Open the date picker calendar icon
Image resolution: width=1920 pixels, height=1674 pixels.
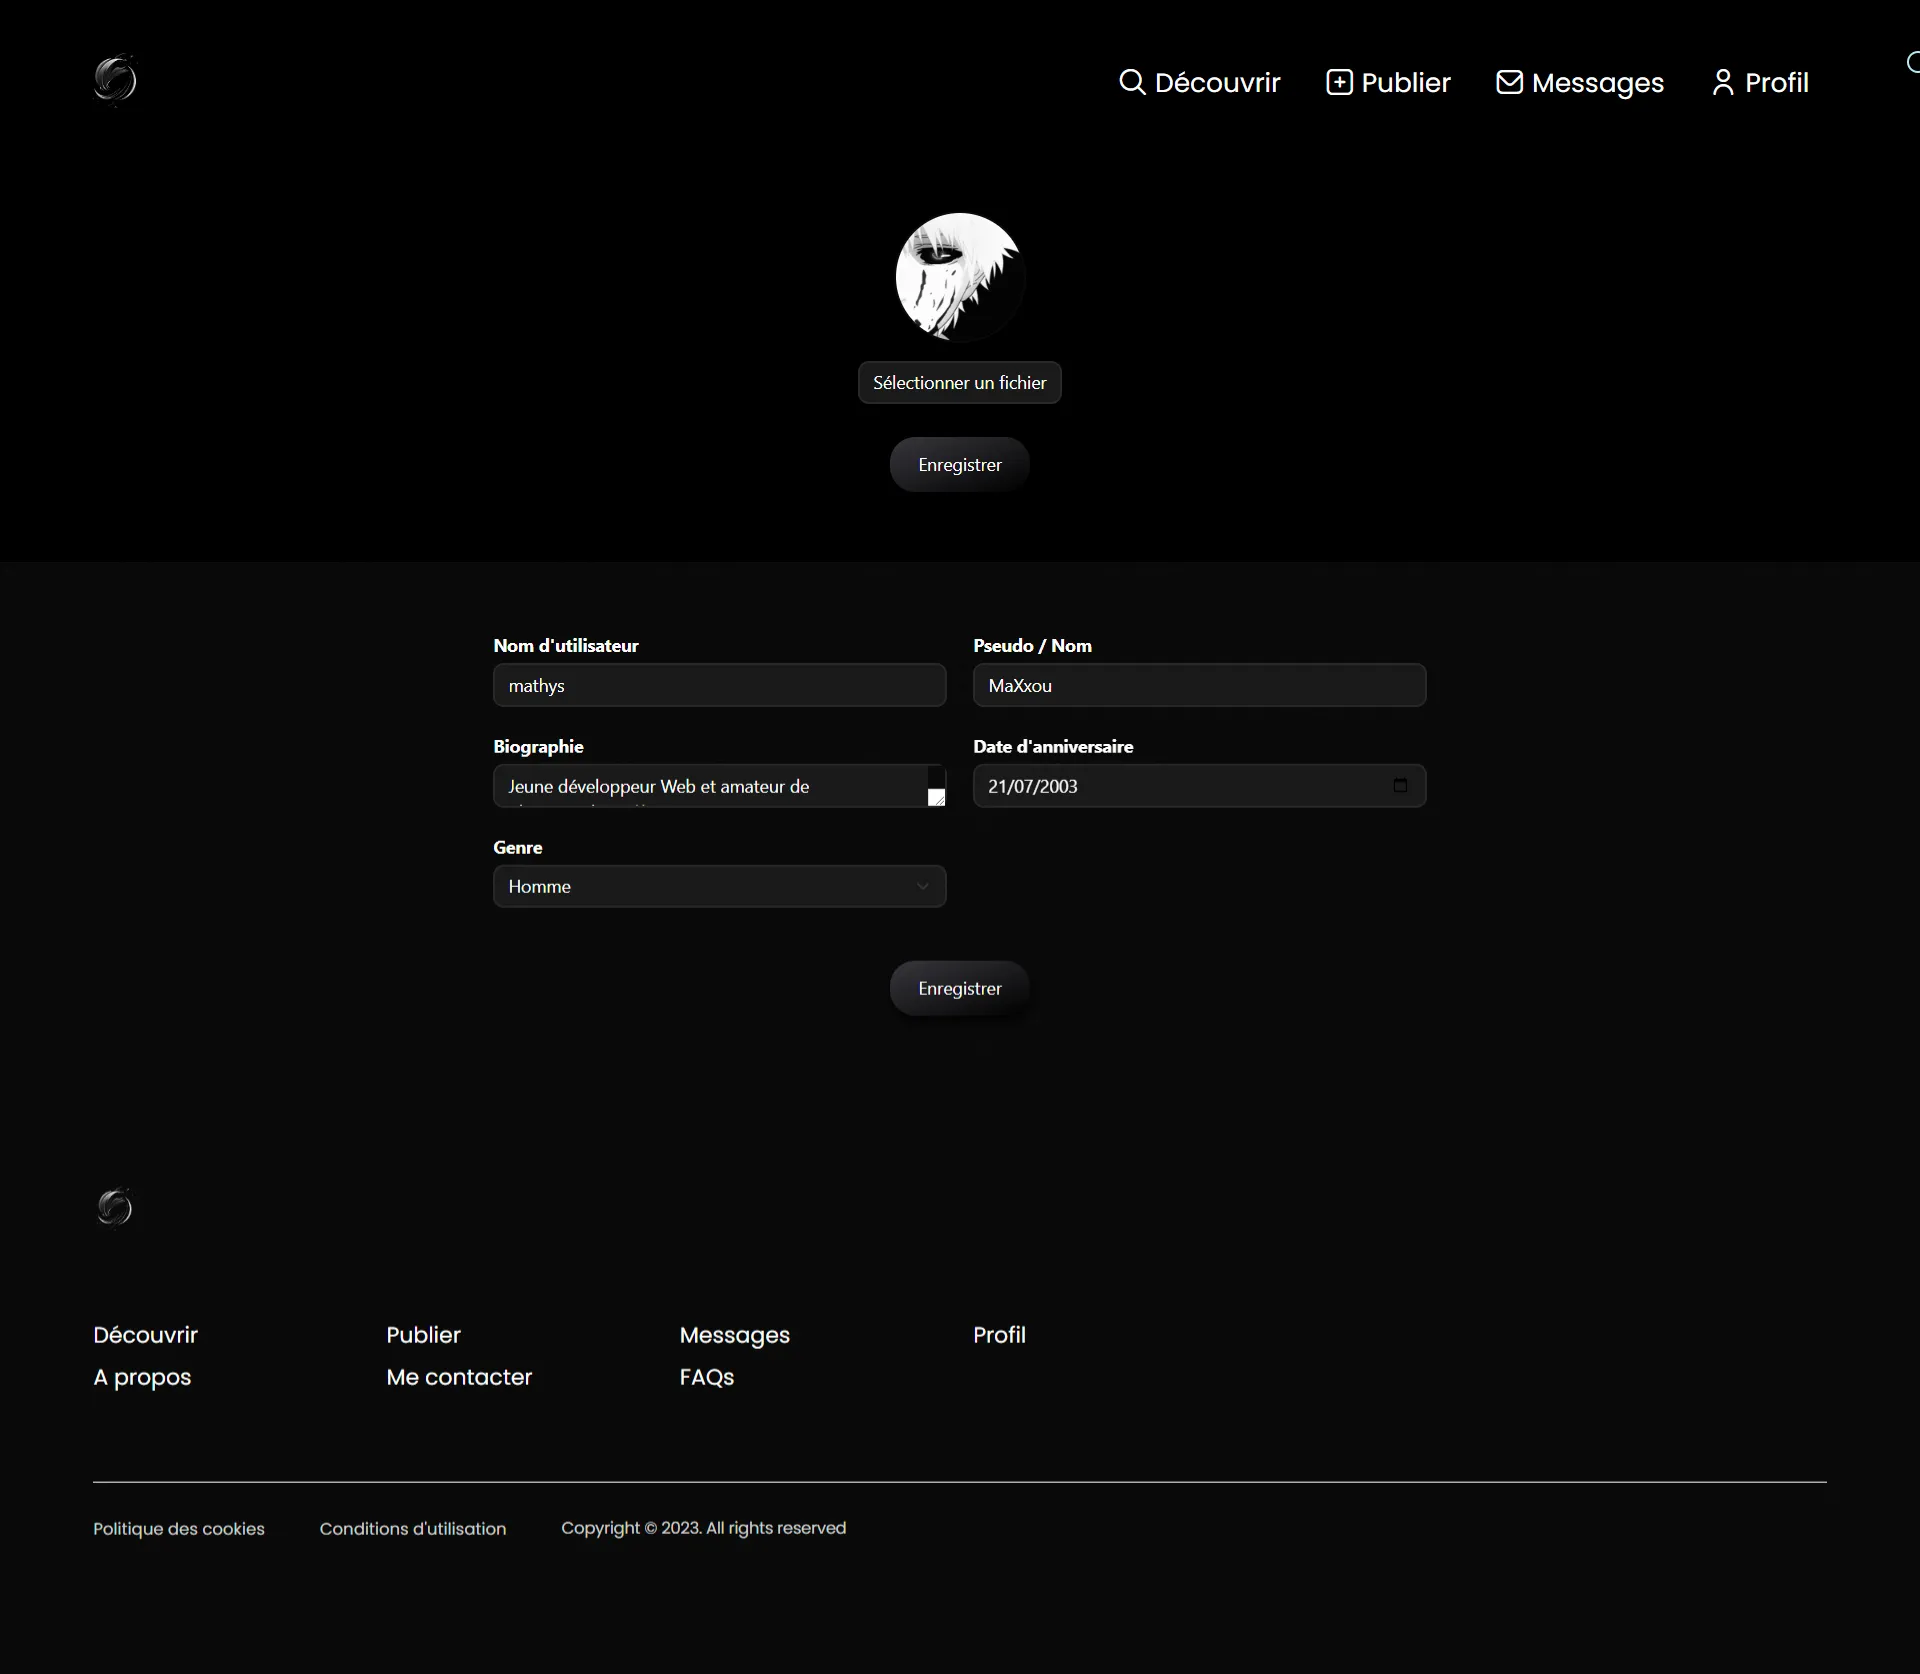(1400, 786)
